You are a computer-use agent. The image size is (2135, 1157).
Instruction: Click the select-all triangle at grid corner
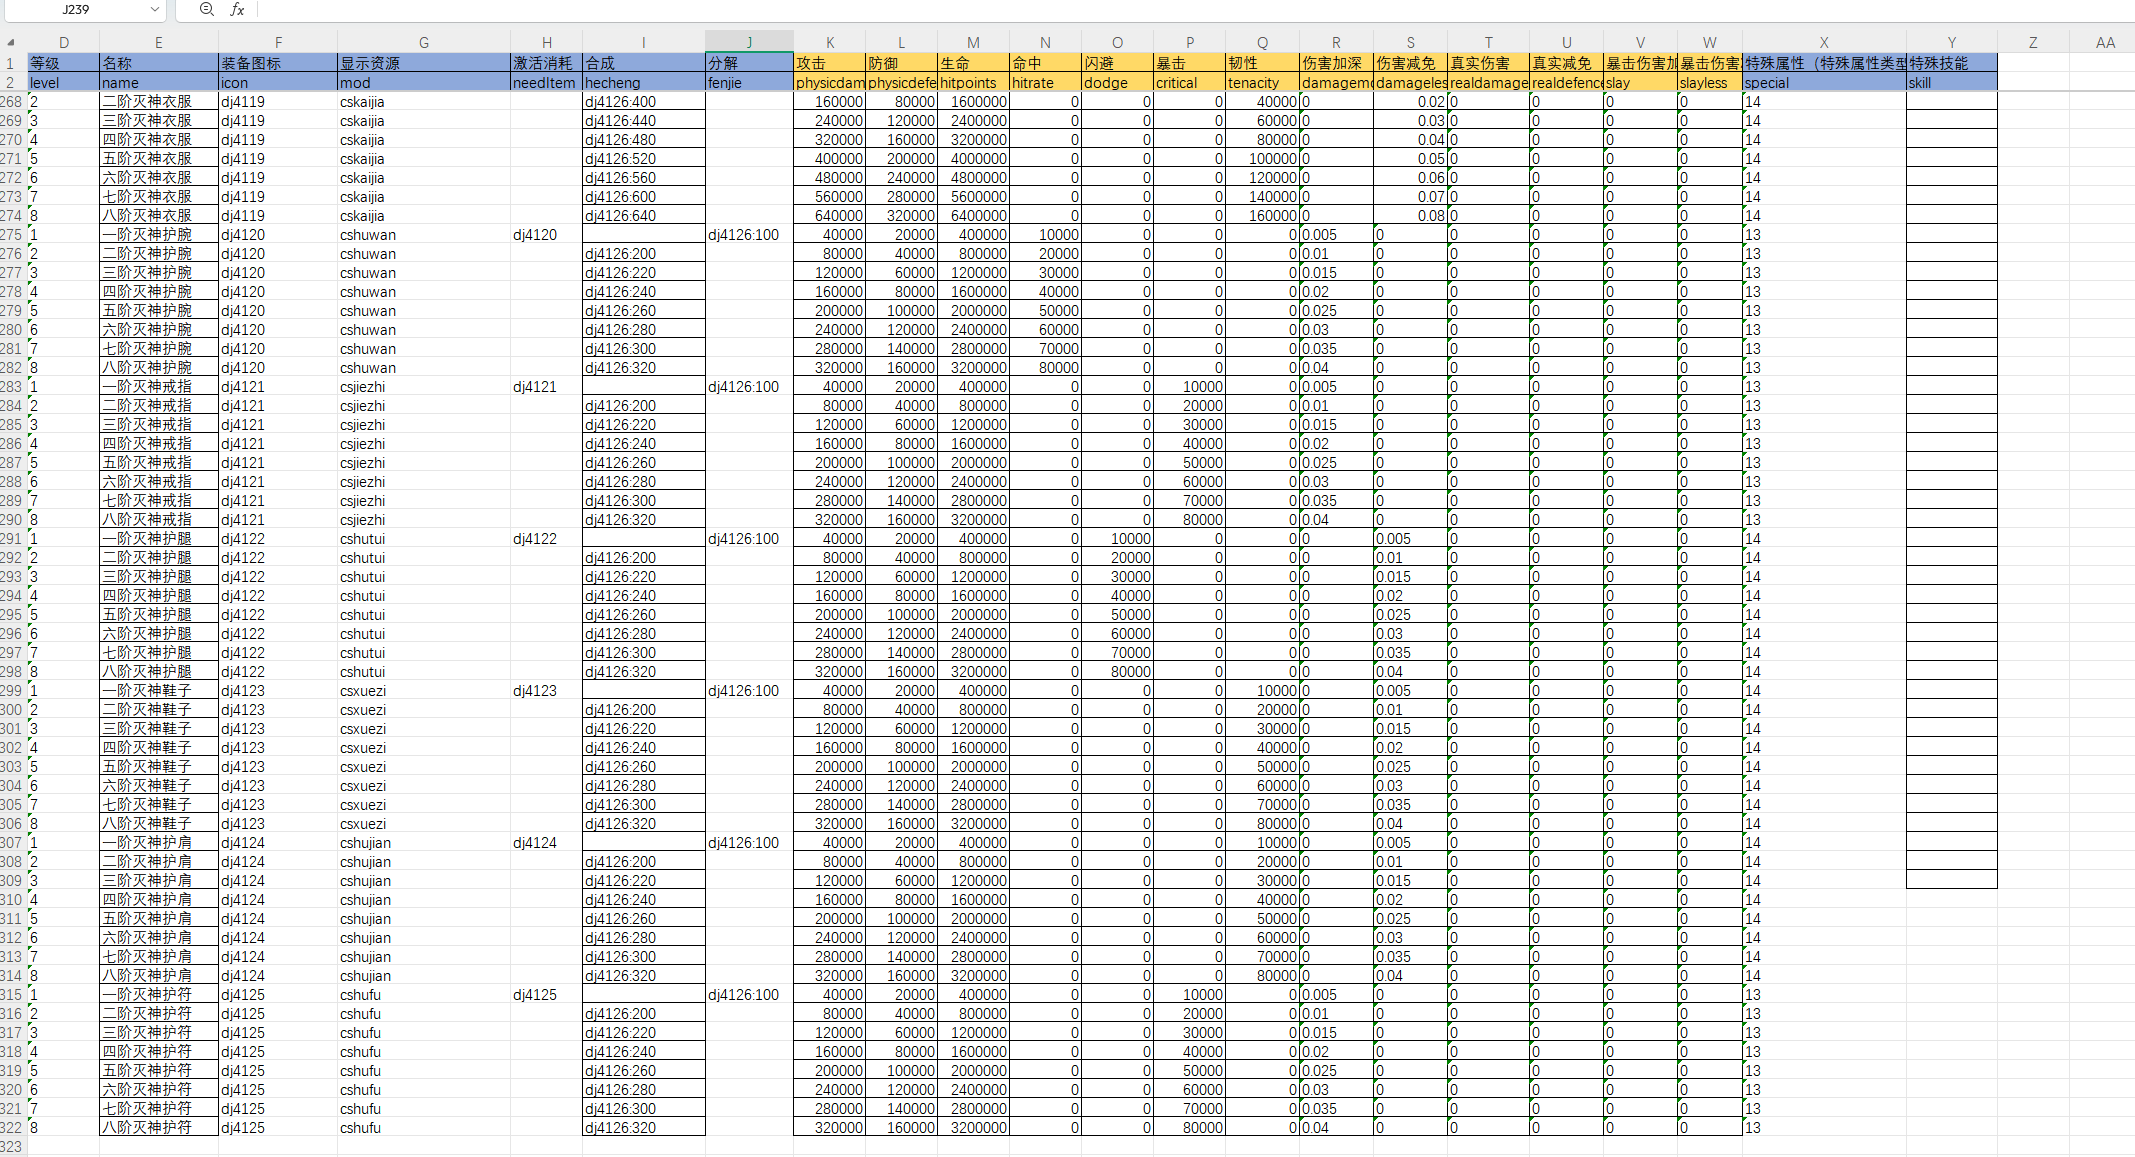click(11, 42)
